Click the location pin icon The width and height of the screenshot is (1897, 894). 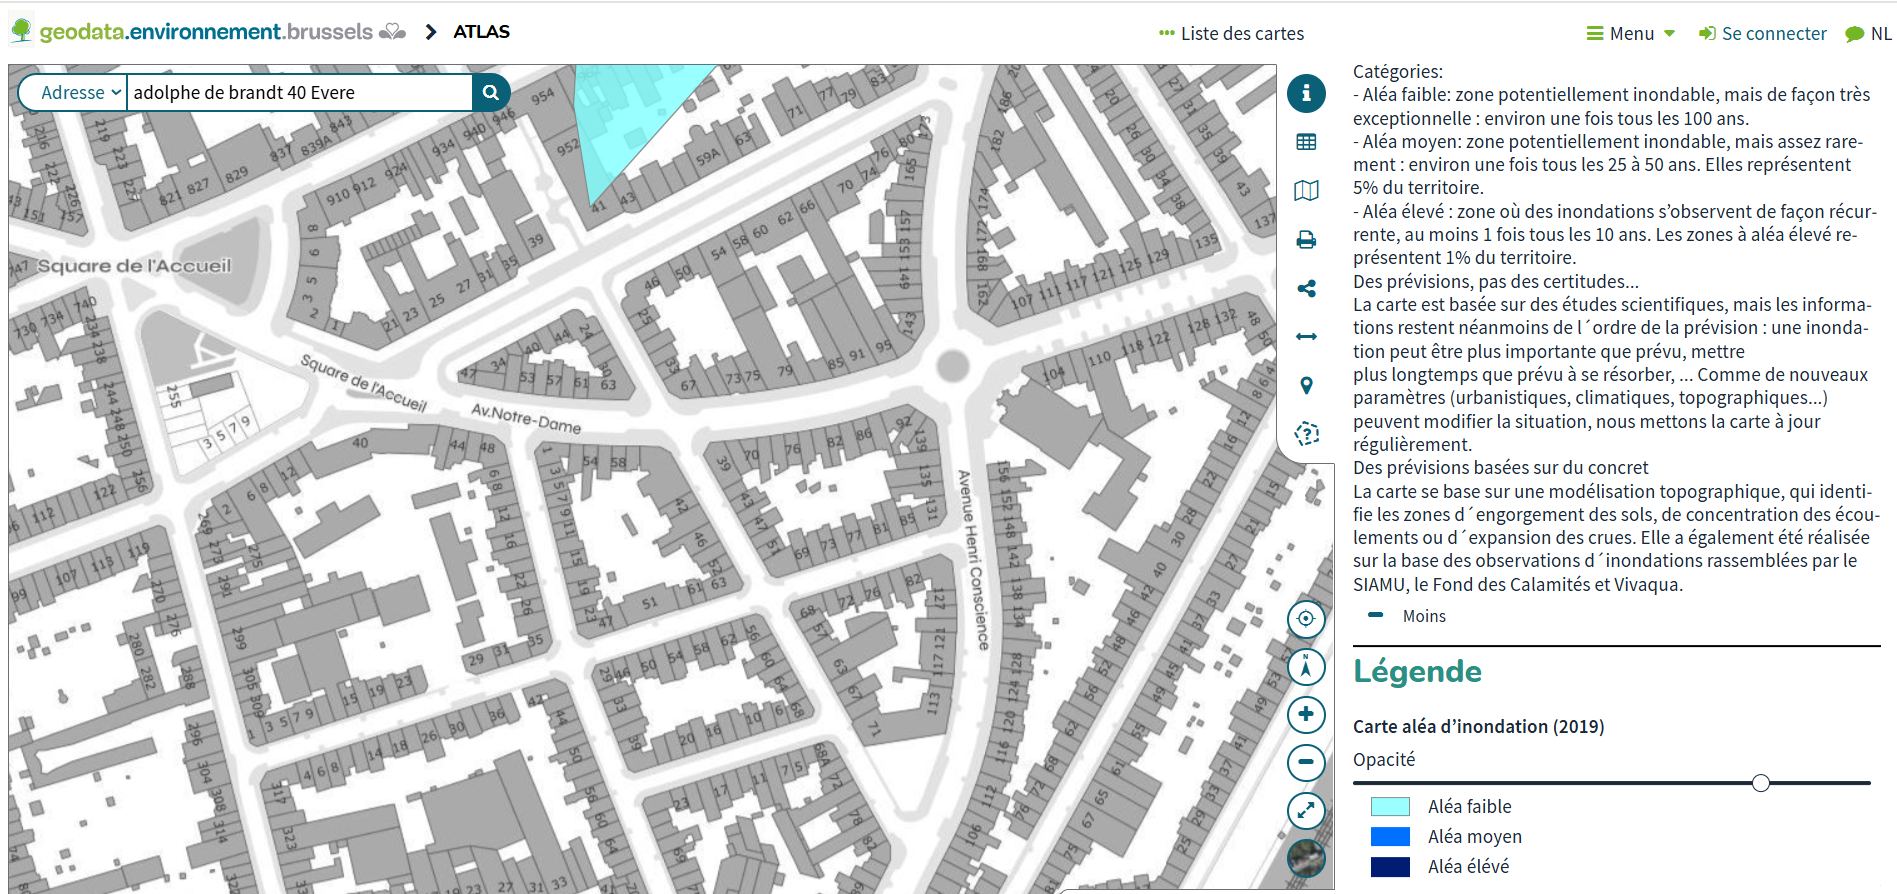click(1306, 385)
